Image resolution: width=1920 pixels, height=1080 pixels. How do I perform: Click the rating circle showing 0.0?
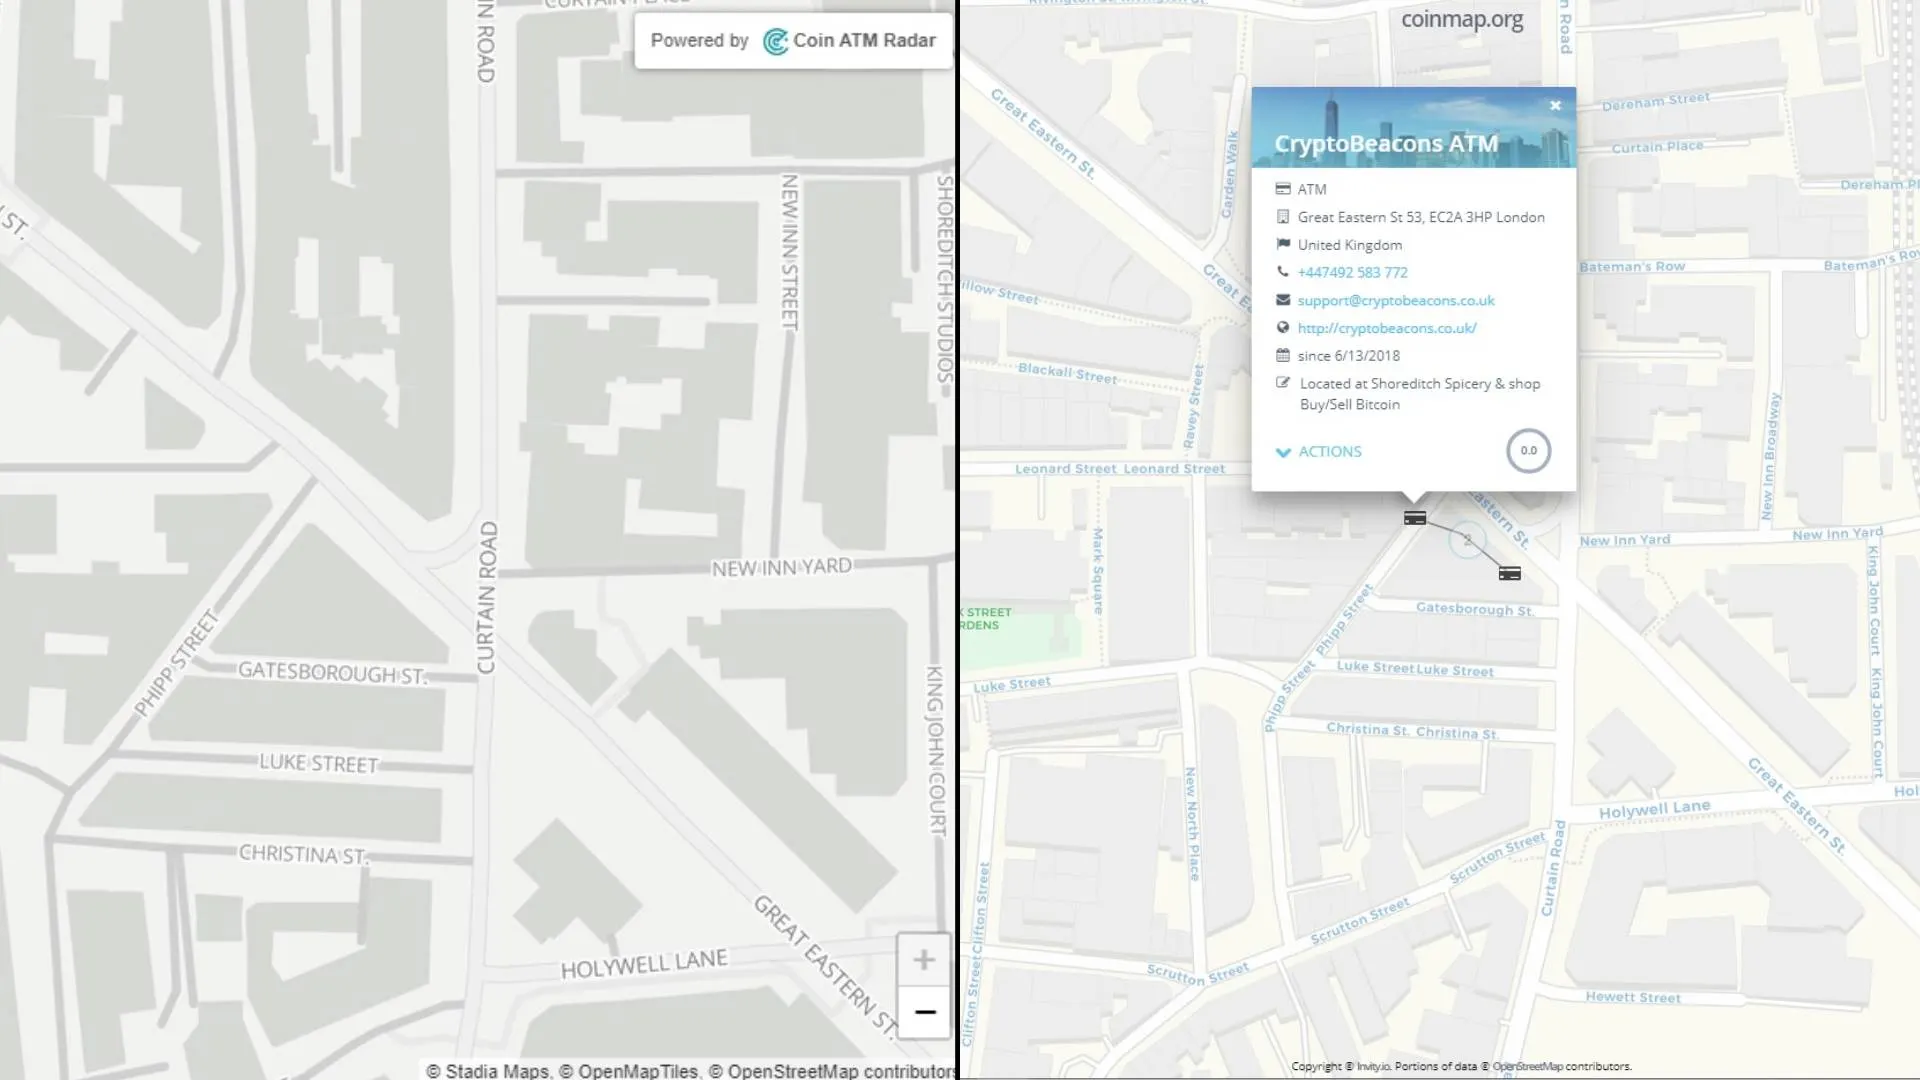[x=1527, y=450]
